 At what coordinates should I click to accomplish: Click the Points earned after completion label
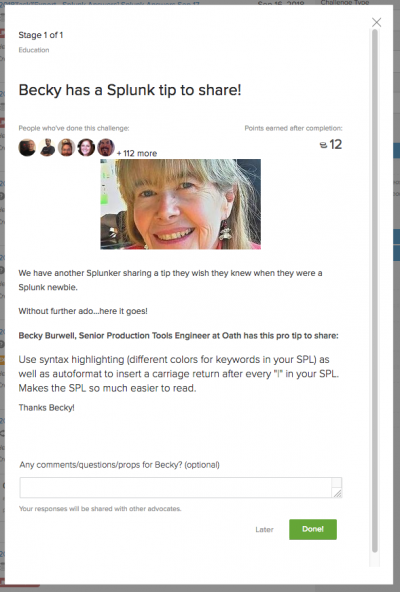tap(293, 128)
